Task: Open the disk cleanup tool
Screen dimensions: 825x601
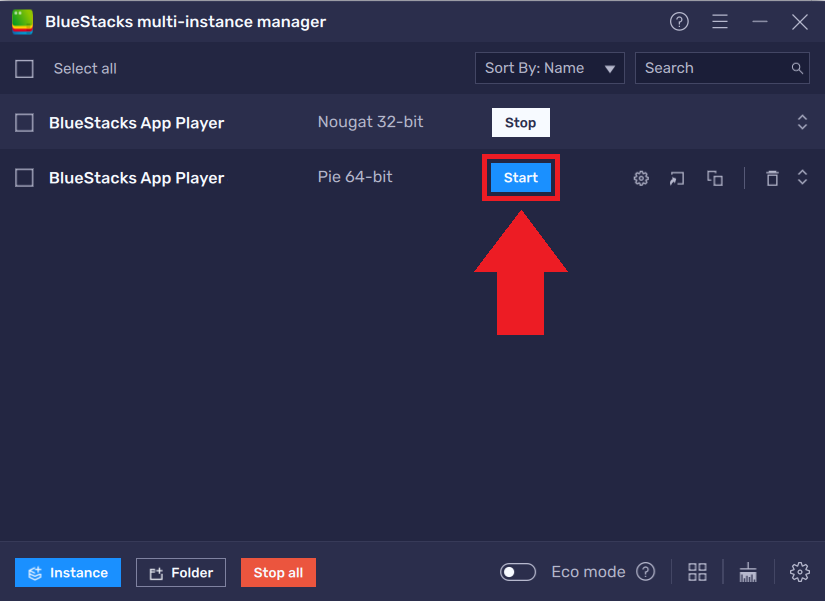Action: [x=748, y=571]
